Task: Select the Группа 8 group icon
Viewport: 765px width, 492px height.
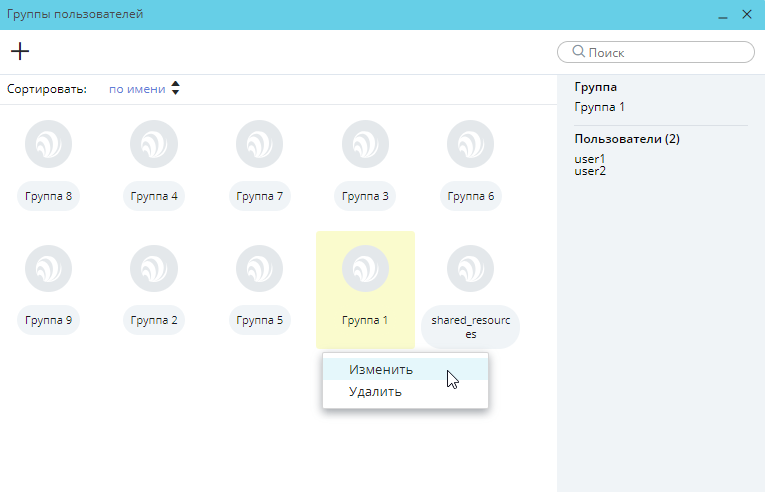Action: tap(48, 144)
